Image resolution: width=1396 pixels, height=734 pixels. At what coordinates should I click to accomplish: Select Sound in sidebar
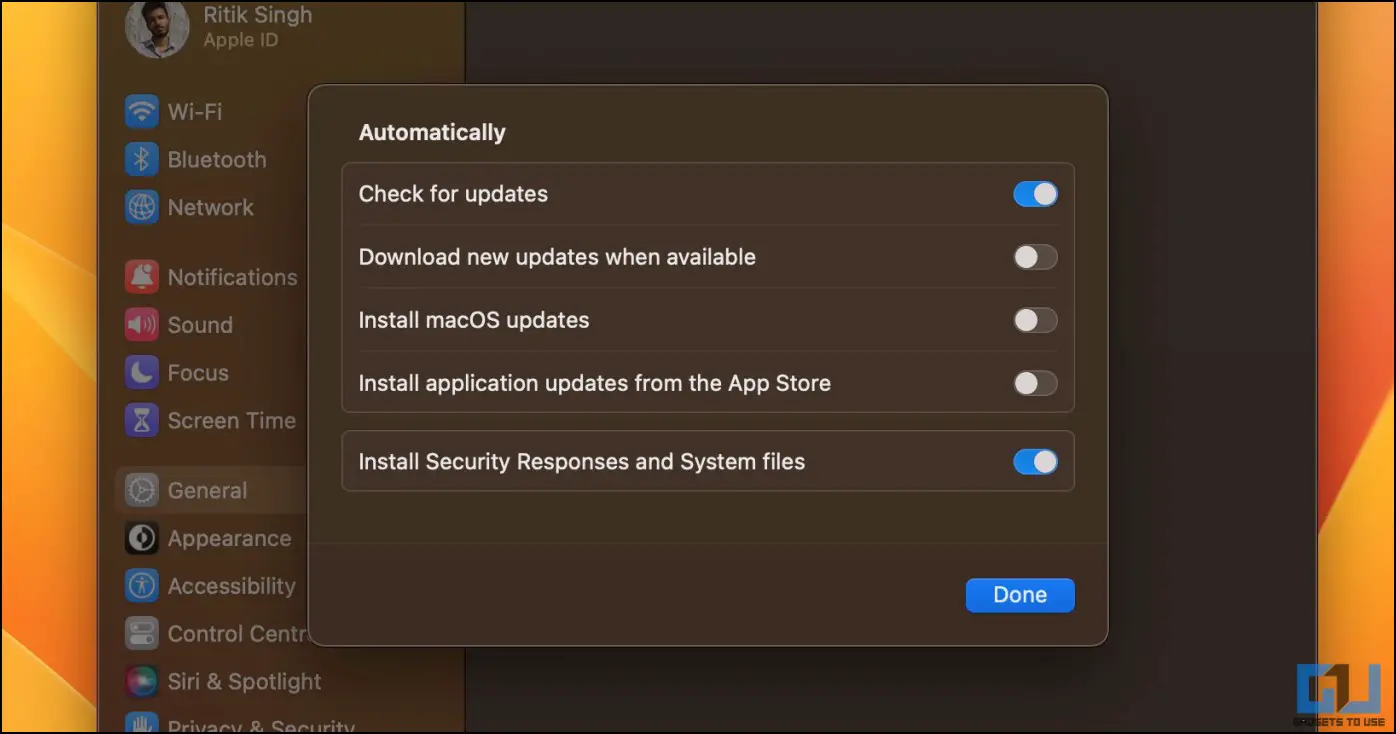[x=200, y=325]
